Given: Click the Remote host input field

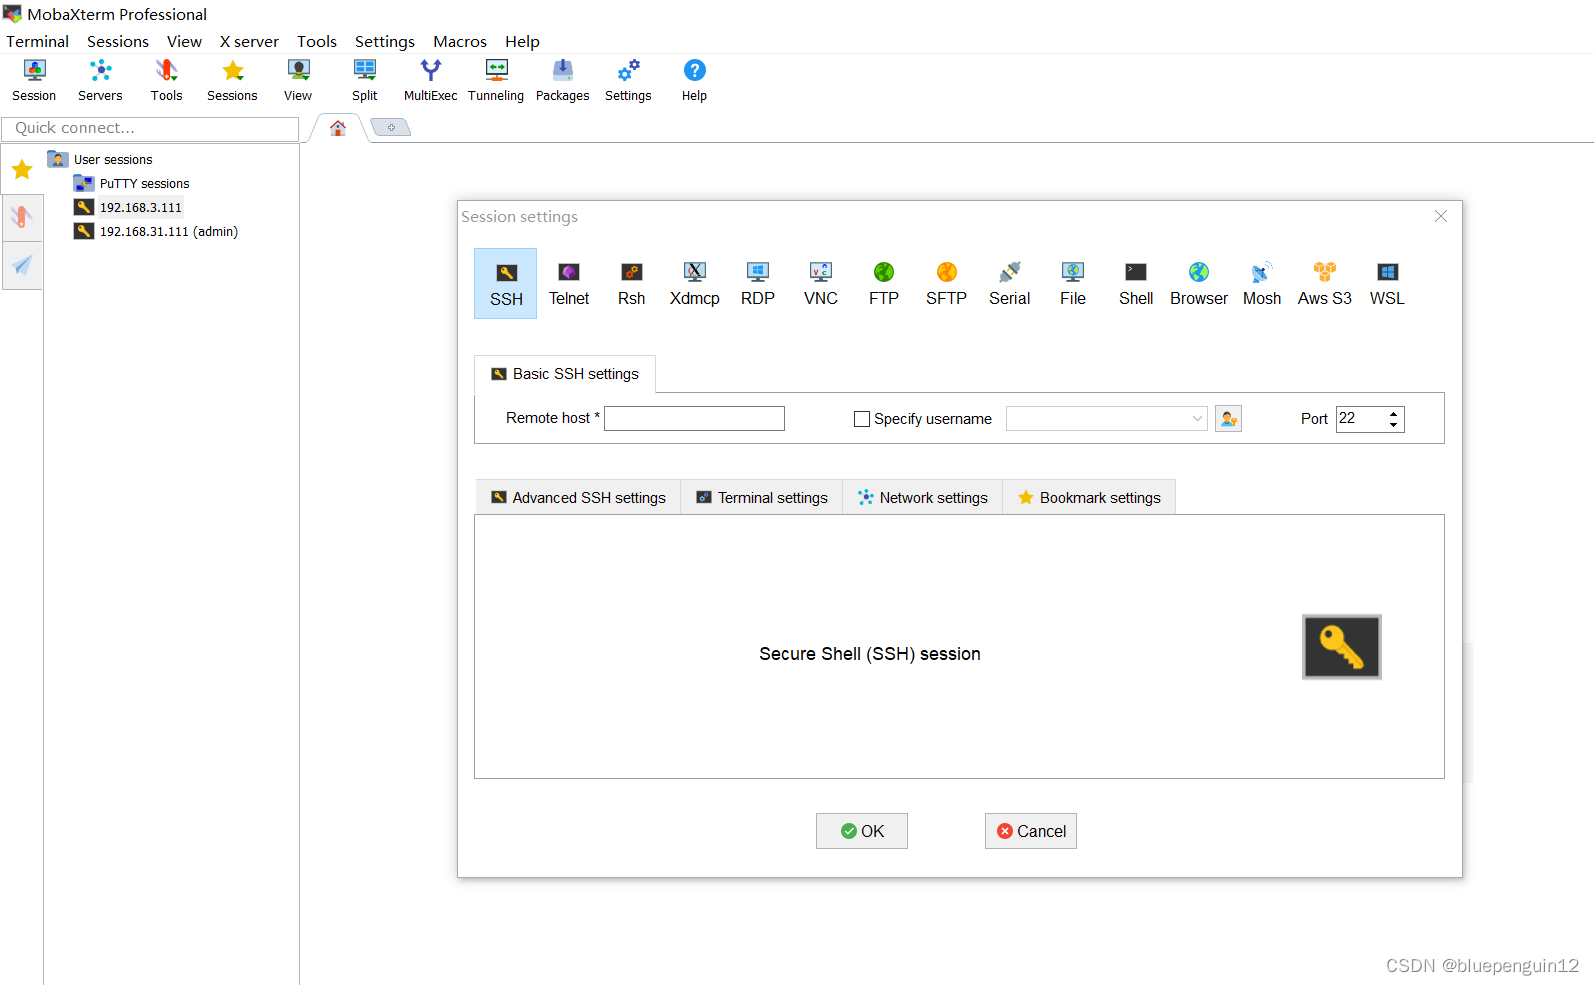Looking at the screenshot, I should tap(694, 419).
